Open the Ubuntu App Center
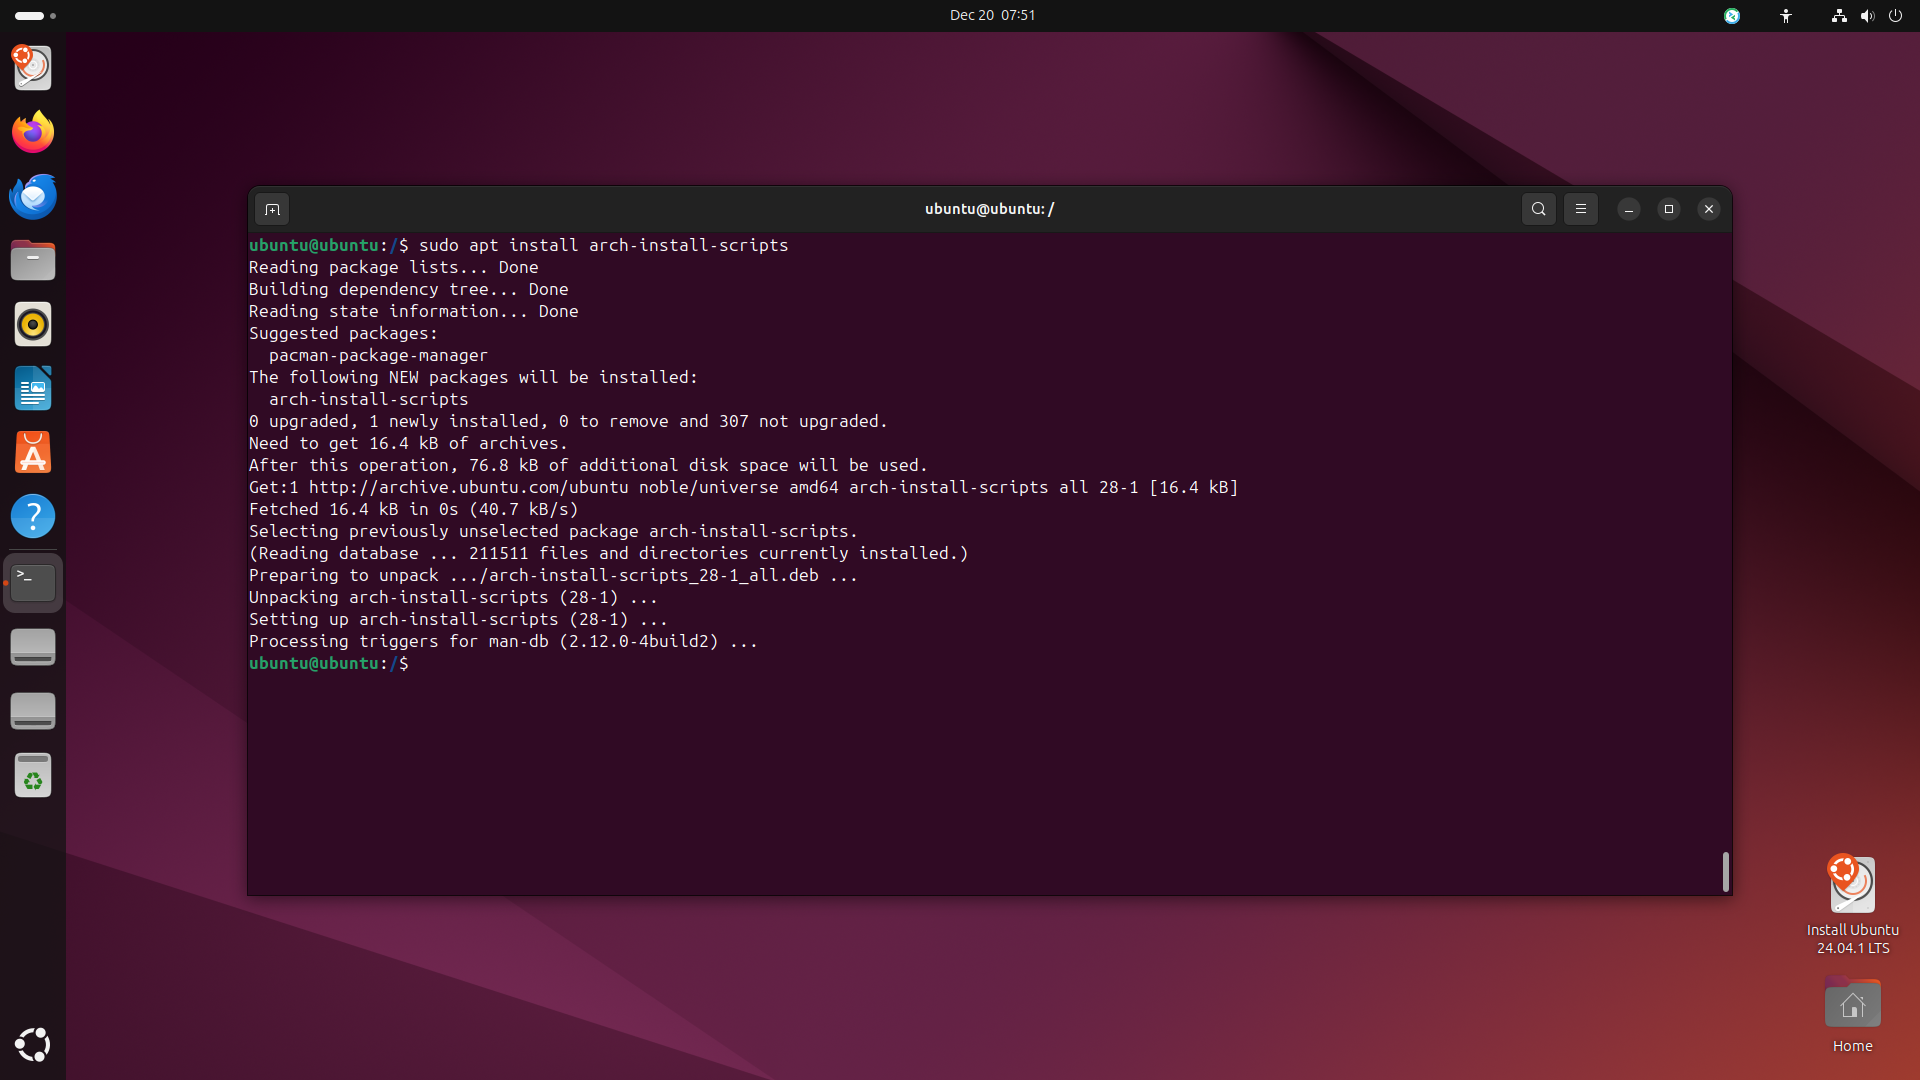Viewport: 1920px width, 1080px height. coord(33,452)
